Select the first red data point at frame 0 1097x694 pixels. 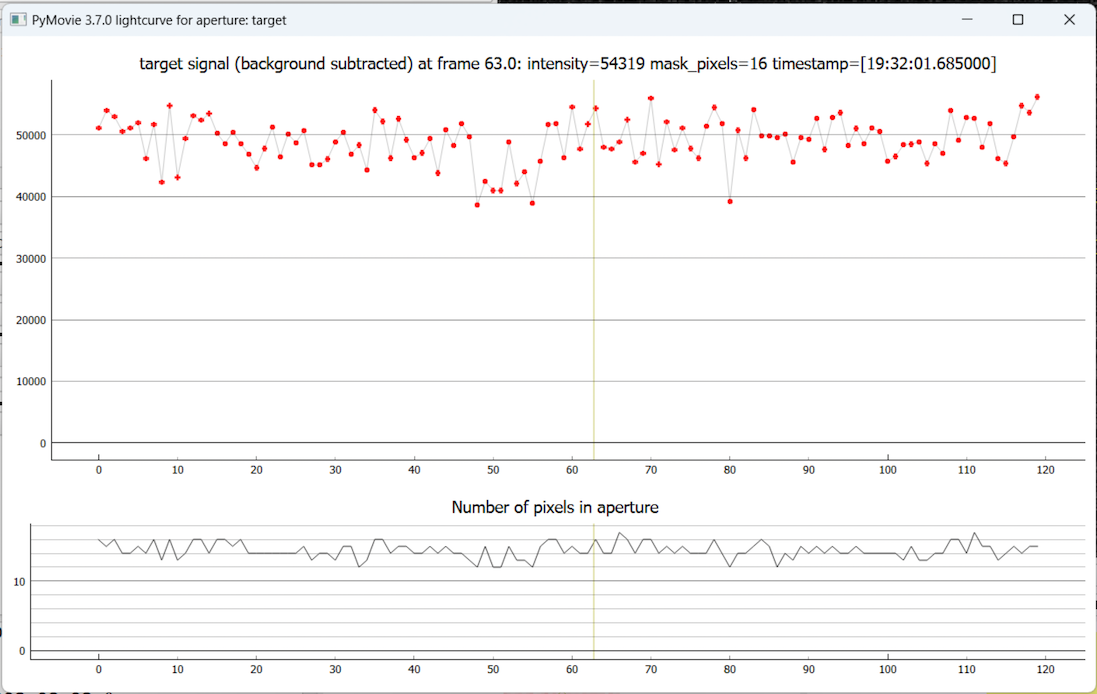click(98, 128)
